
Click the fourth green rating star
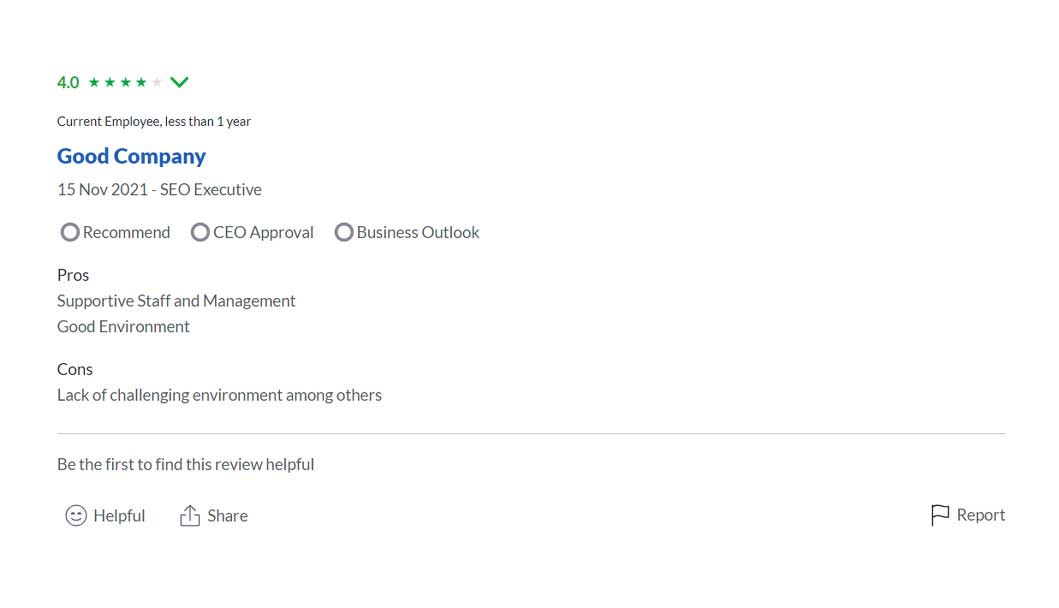pos(141,82)
